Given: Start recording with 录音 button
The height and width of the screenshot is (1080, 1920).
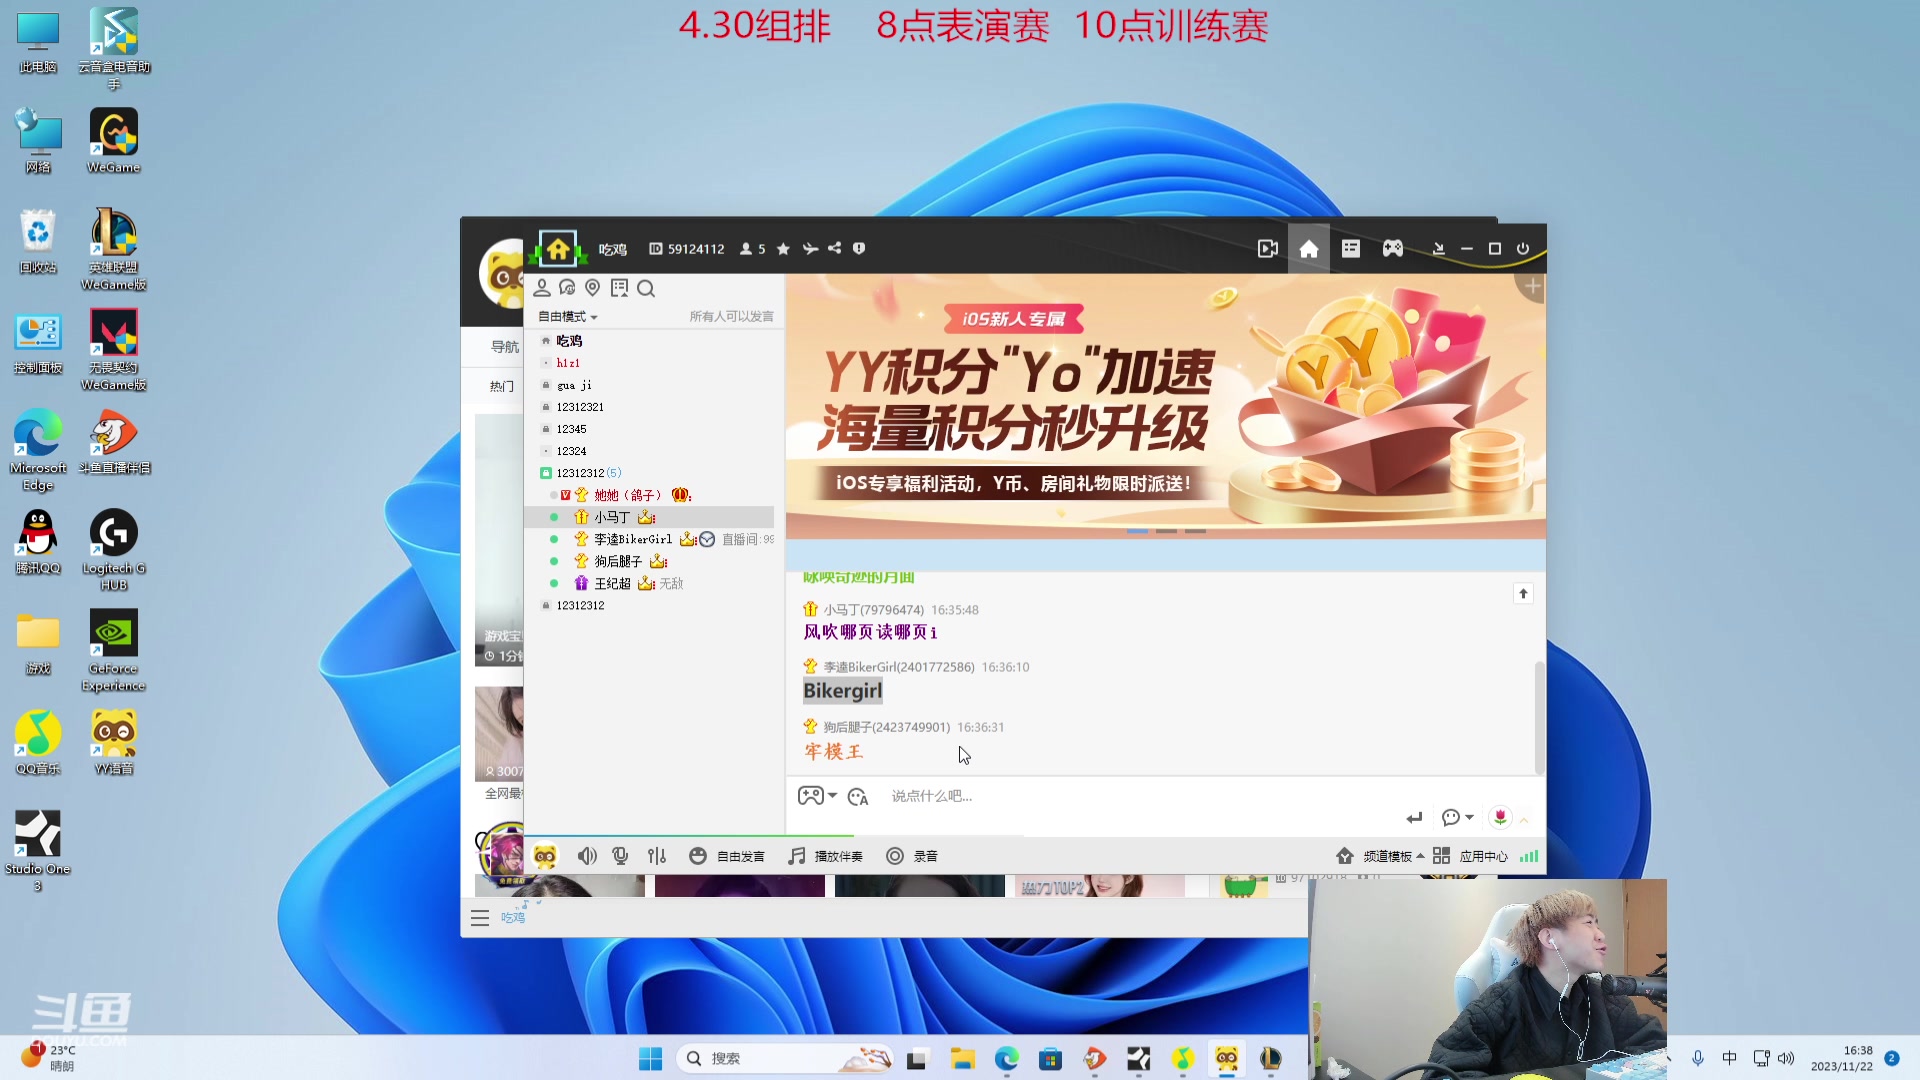Looking at the screenshot, I should pos(912,856).
